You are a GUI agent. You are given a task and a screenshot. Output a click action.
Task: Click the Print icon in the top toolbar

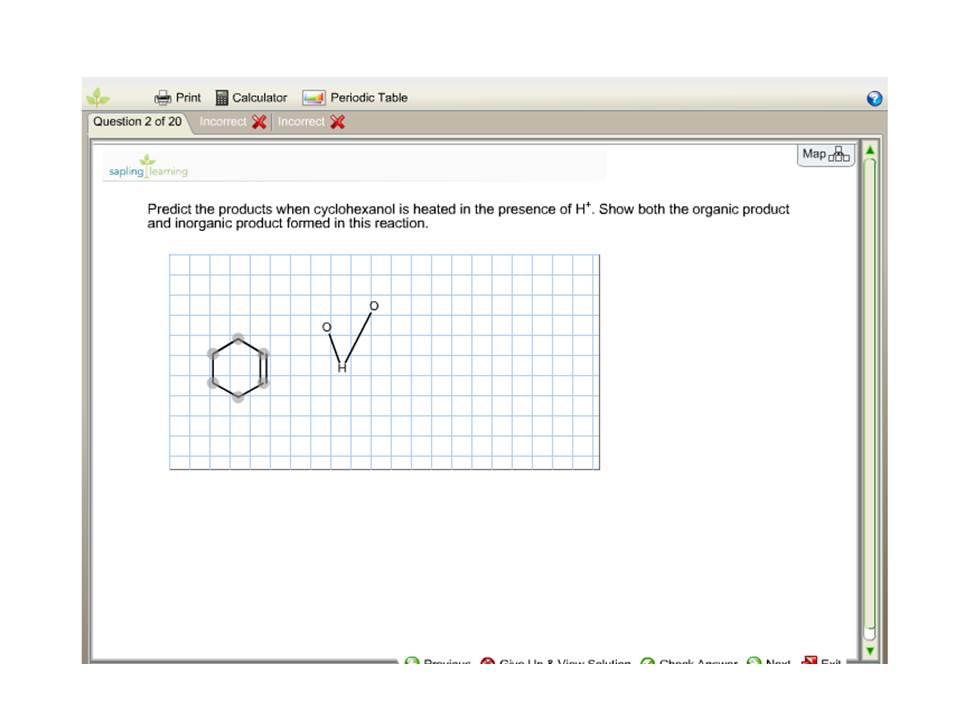click(162, 97)
